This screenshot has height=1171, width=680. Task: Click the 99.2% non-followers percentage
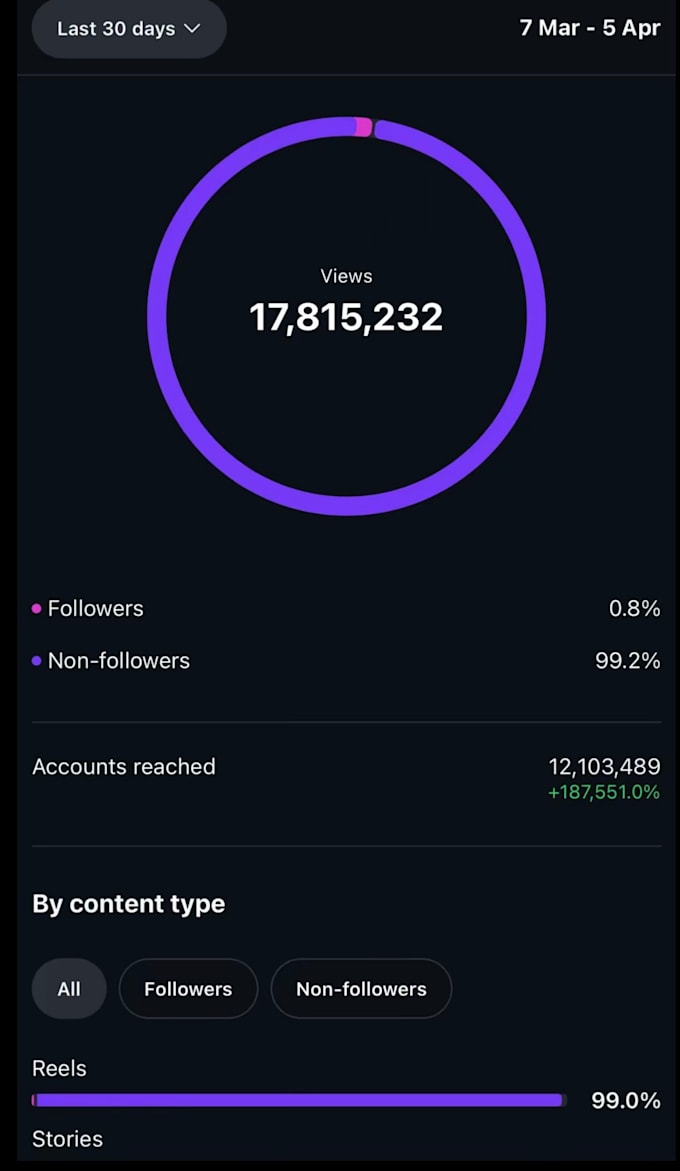tap(628, 661)
